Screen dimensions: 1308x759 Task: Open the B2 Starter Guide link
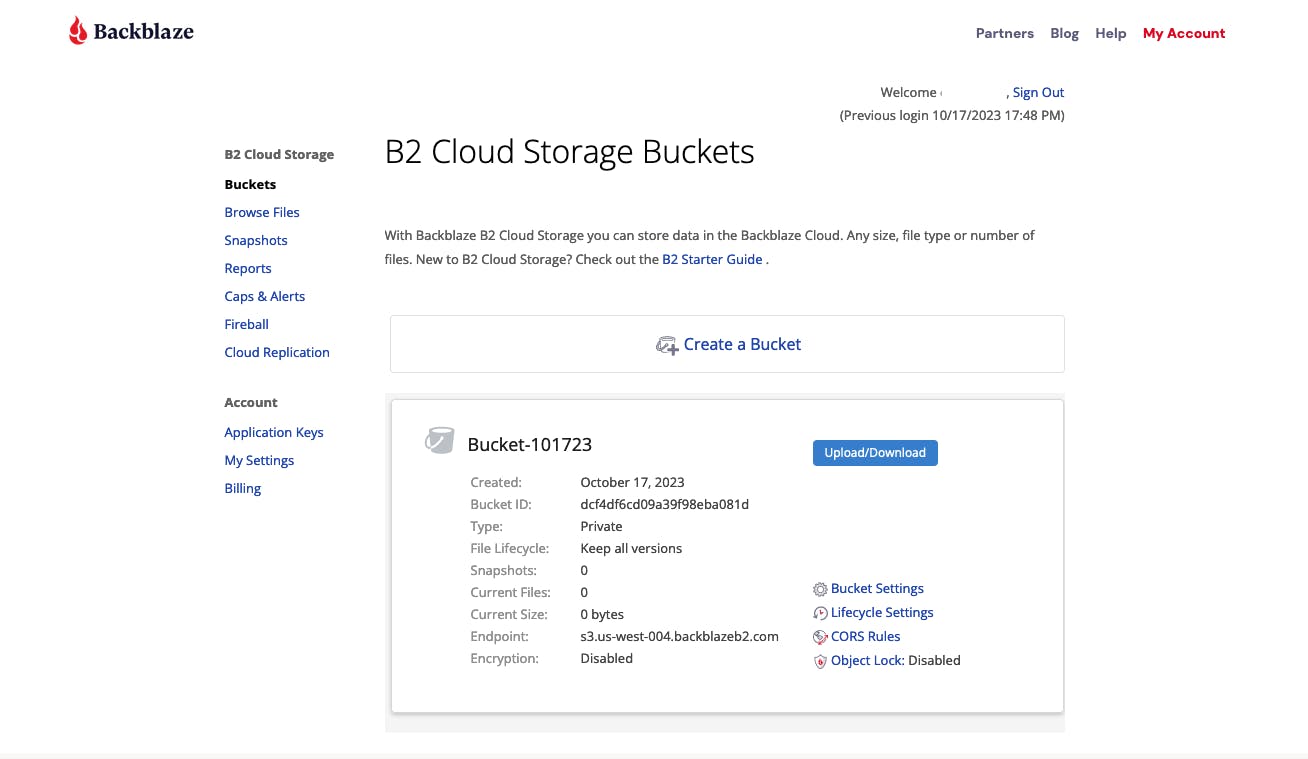click(x=712, y=259)
